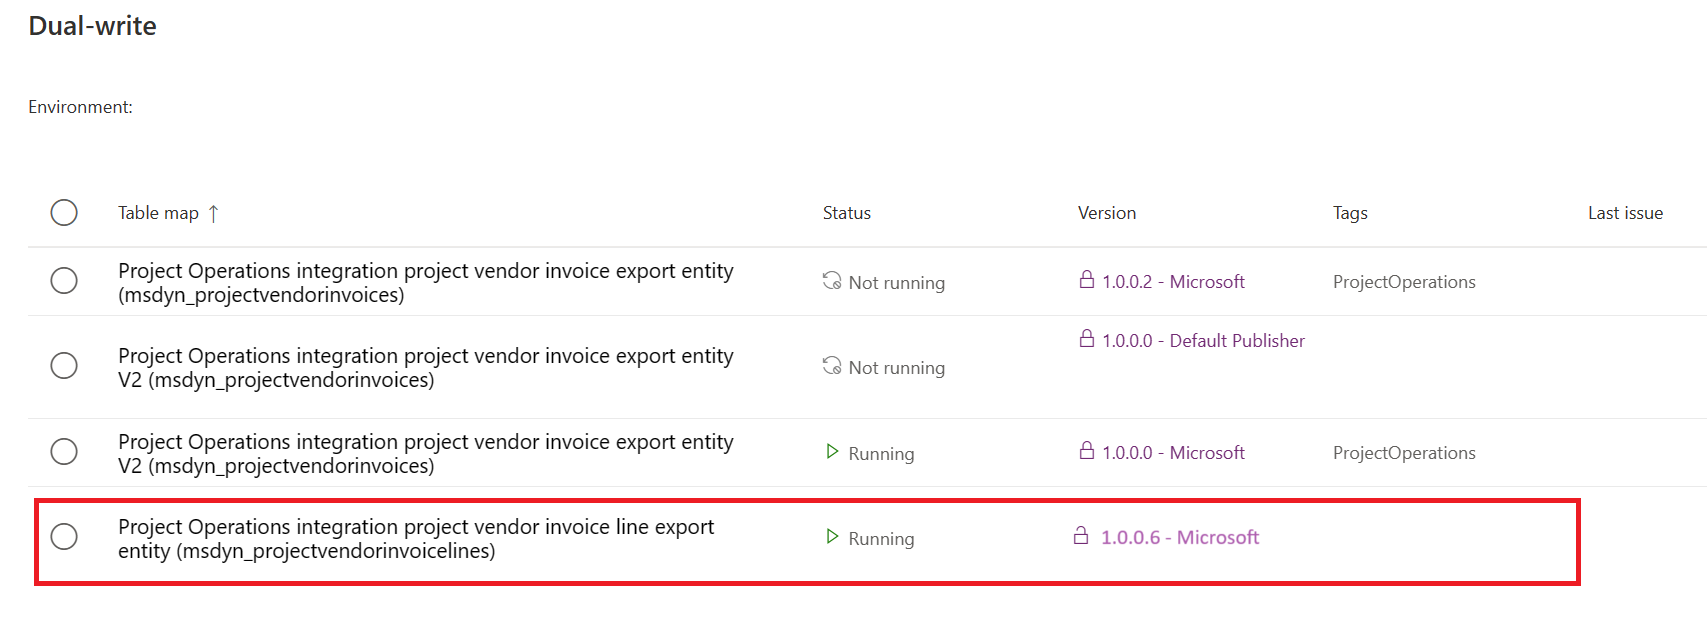1707x622 pixels.
Task: Click the sort arrow beside Table map
Action: 213,213
